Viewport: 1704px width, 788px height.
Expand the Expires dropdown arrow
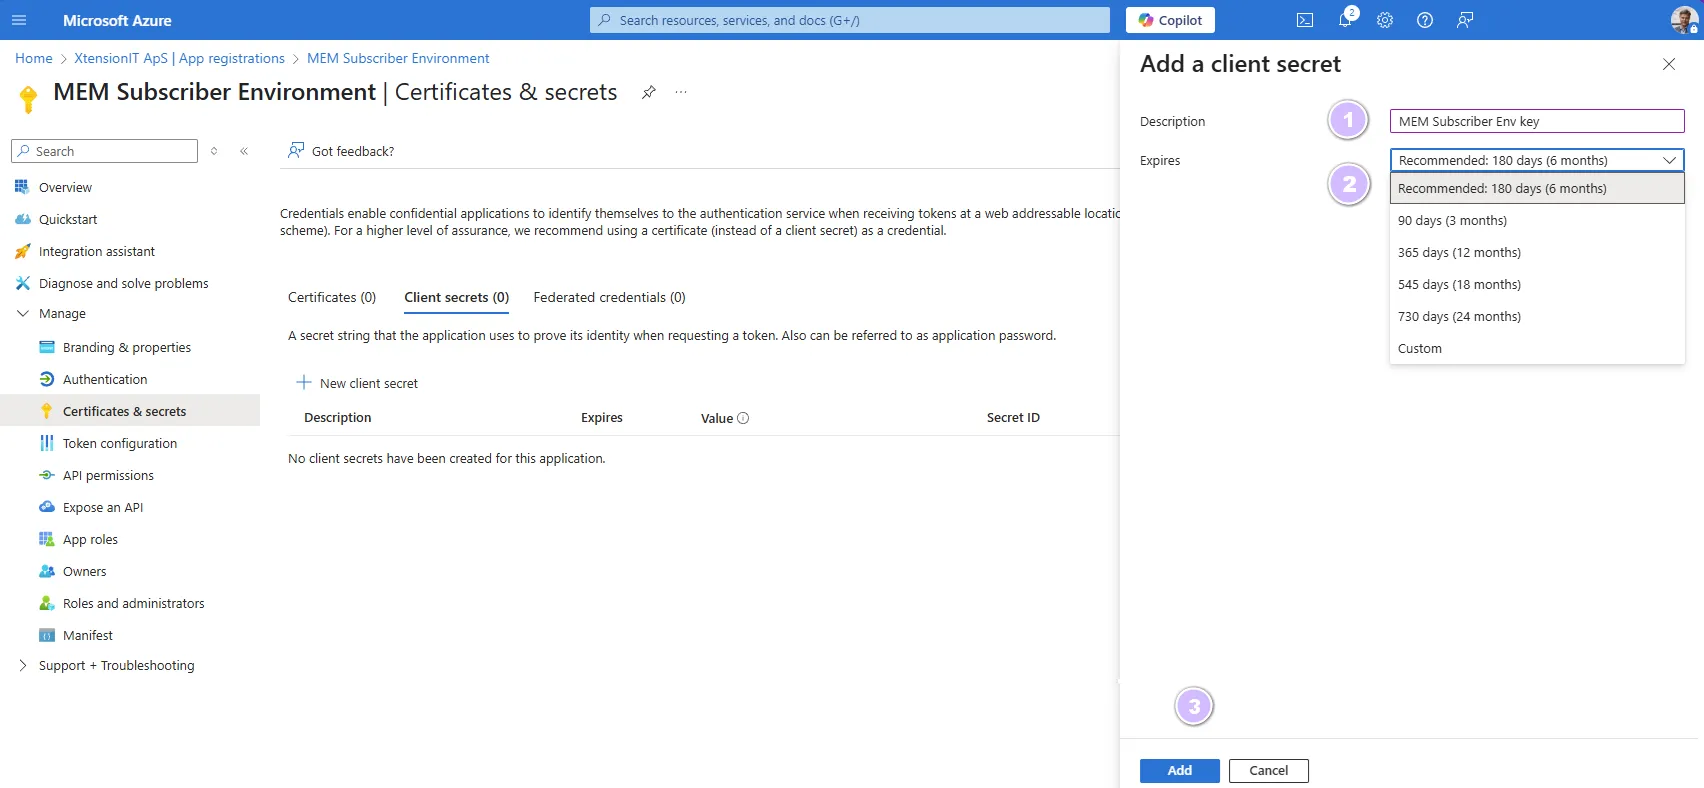tap(1669, 160)
